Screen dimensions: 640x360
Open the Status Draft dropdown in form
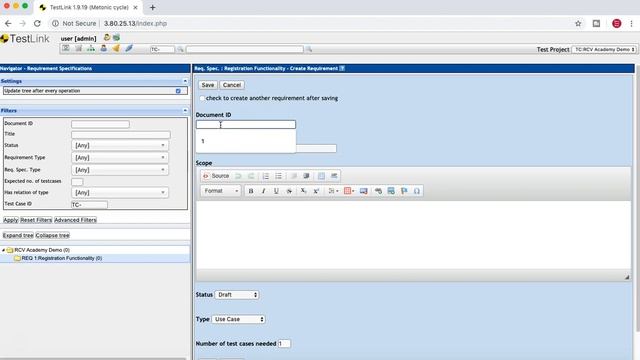point(237,295)
